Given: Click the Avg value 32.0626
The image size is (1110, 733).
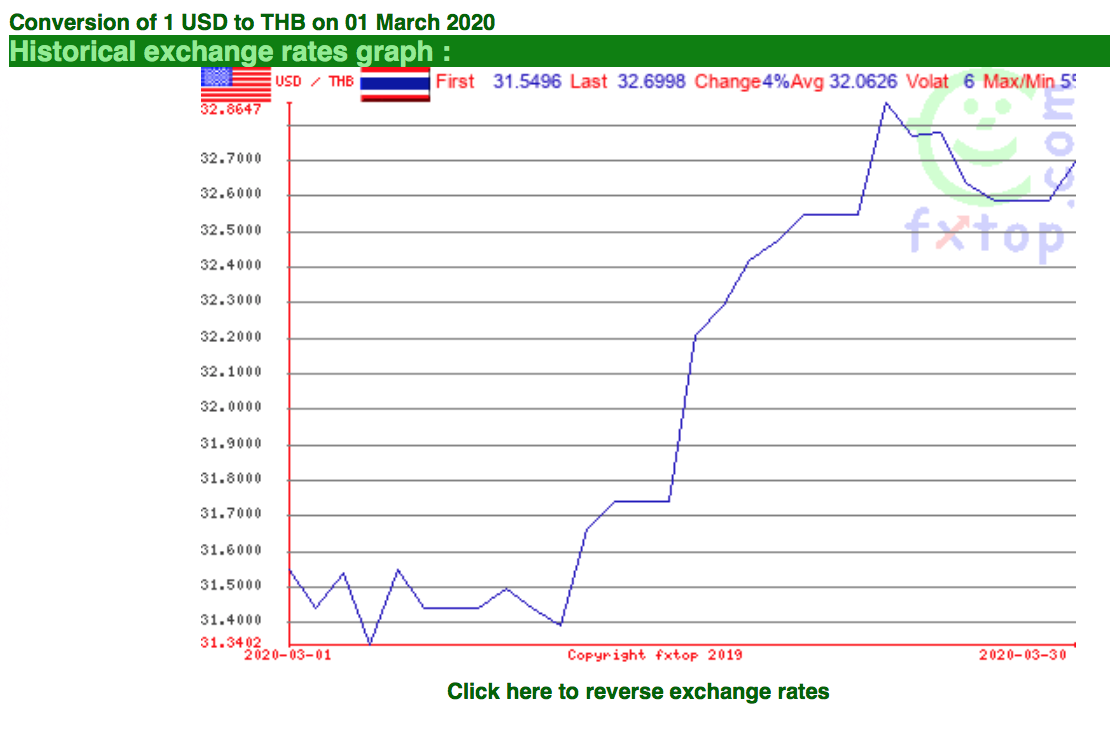Looking at the screenshot, I should tap(863, 81).
